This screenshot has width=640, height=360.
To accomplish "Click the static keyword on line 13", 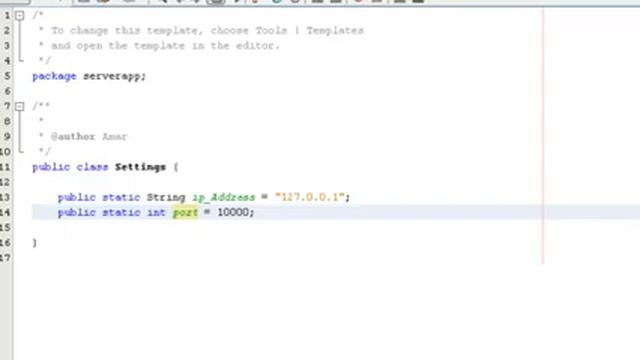I will click(121, 198).
